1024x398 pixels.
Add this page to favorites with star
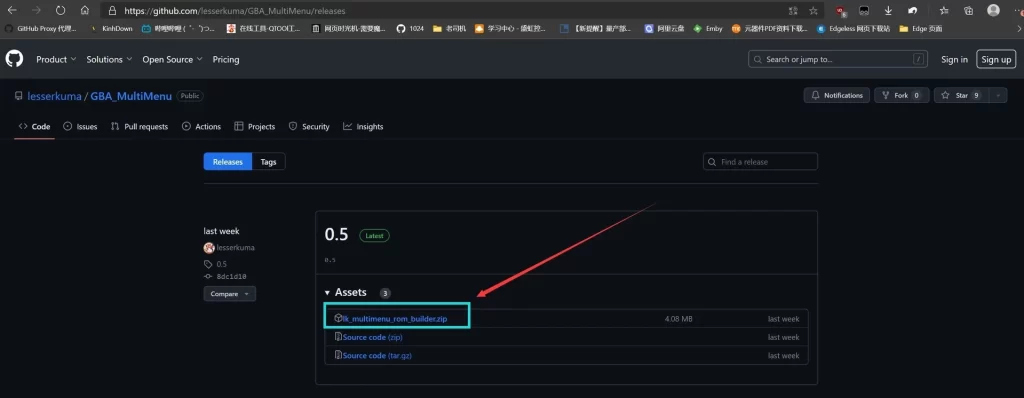pyautogui.click(x=813, y=10)
